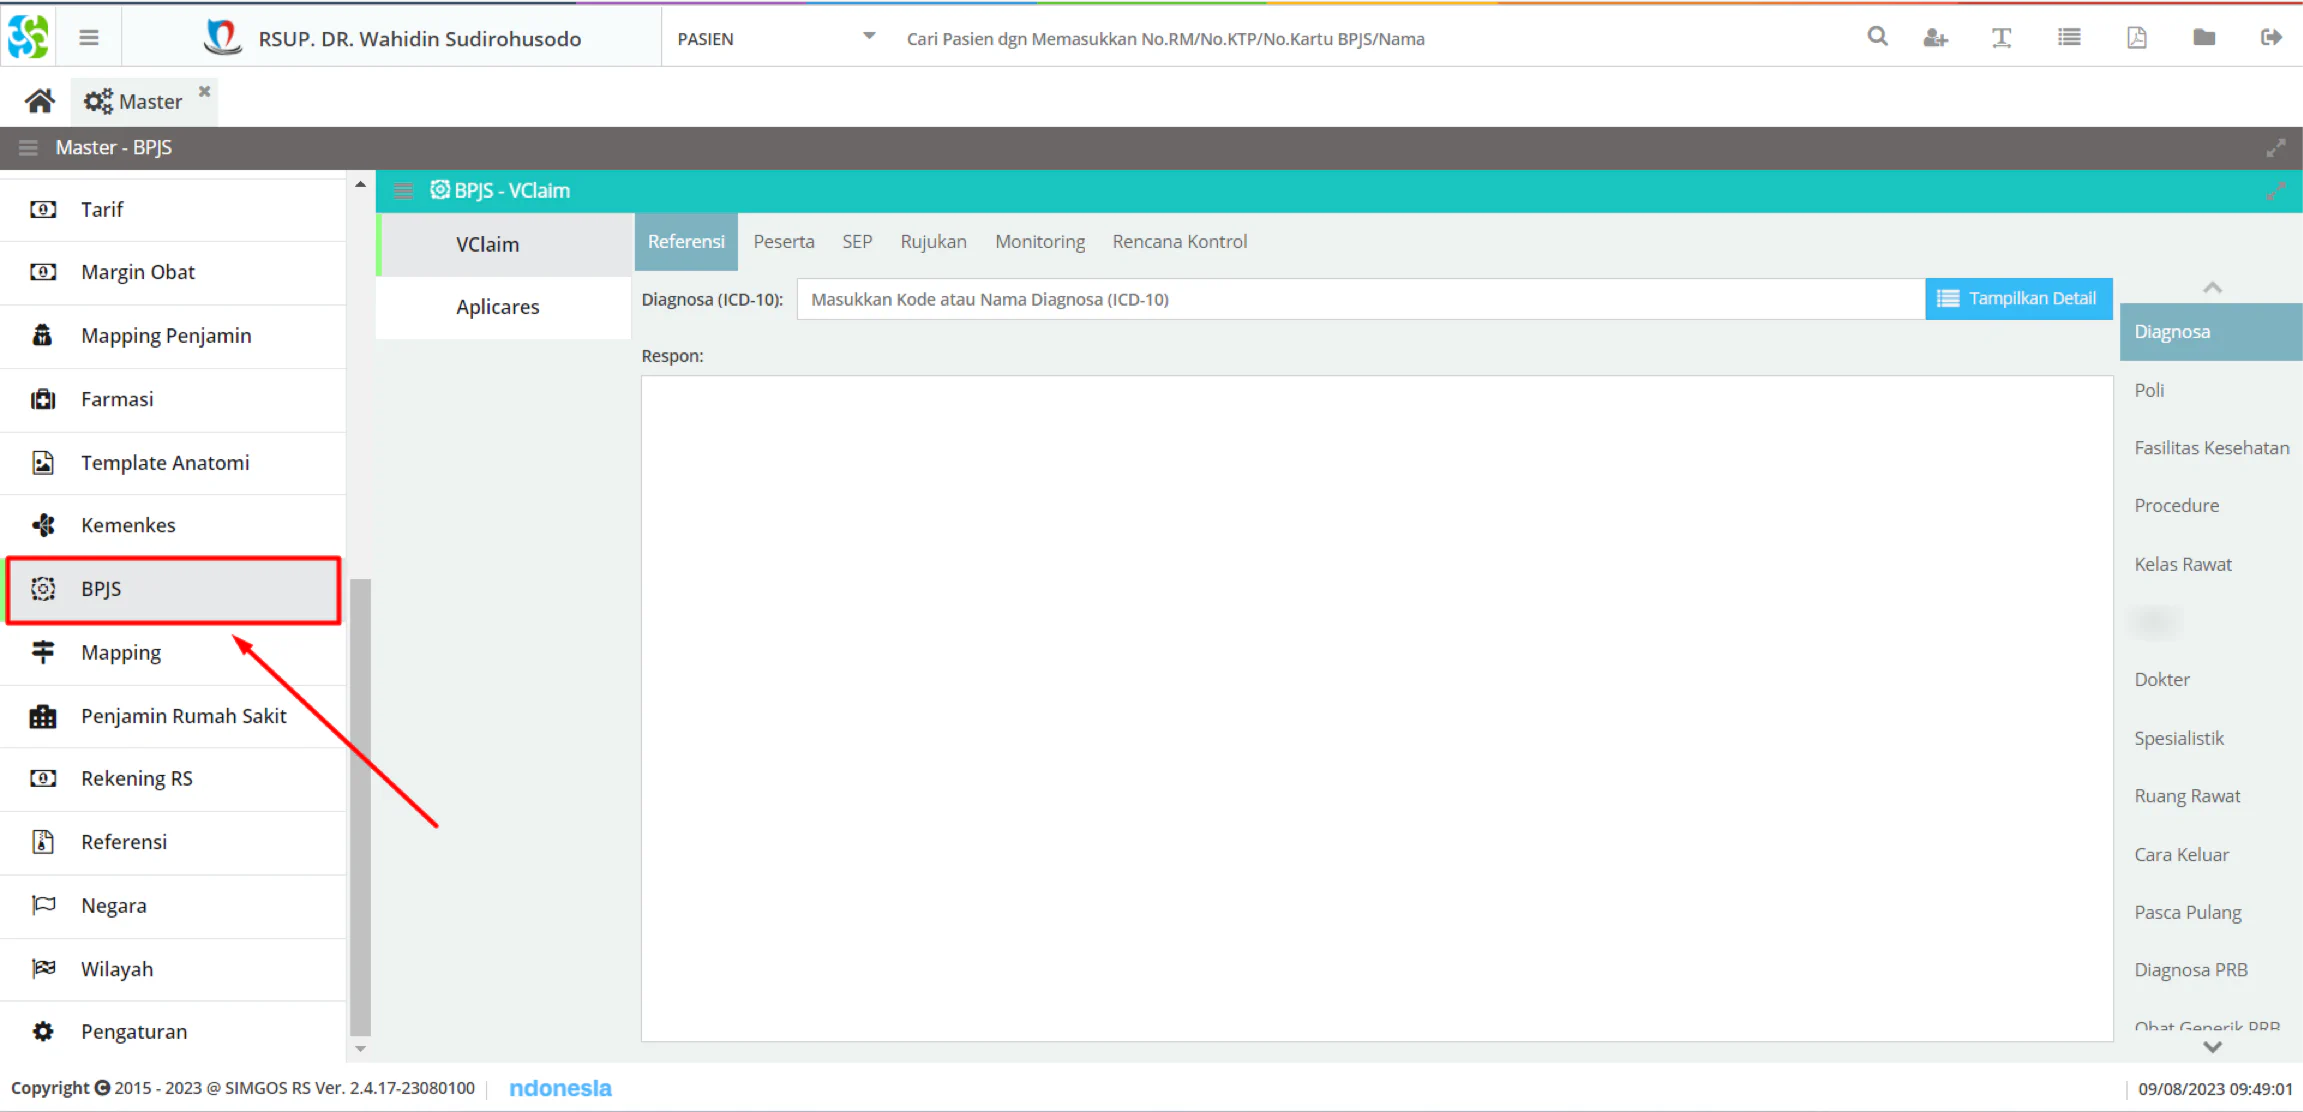
Task: Switch to the Monitoring tab
Action: click(1040, 242)
